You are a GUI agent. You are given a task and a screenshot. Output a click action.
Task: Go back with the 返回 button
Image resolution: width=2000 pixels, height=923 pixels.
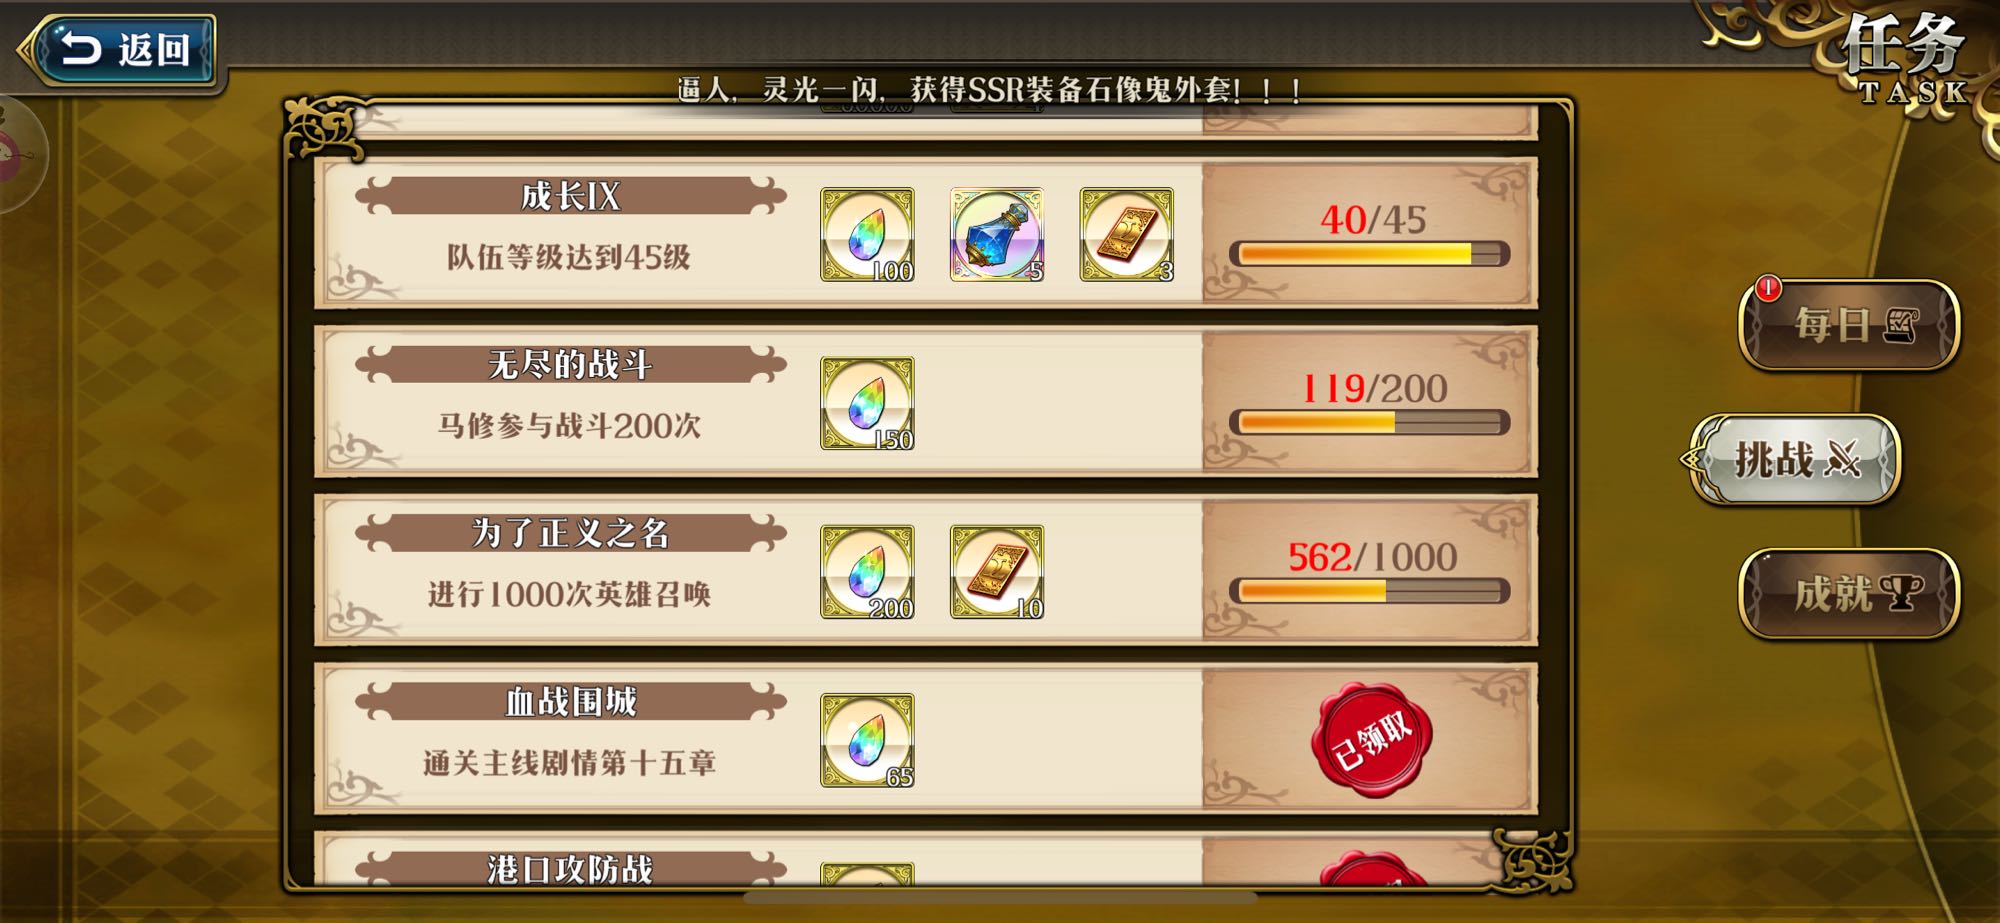[120, 48]
